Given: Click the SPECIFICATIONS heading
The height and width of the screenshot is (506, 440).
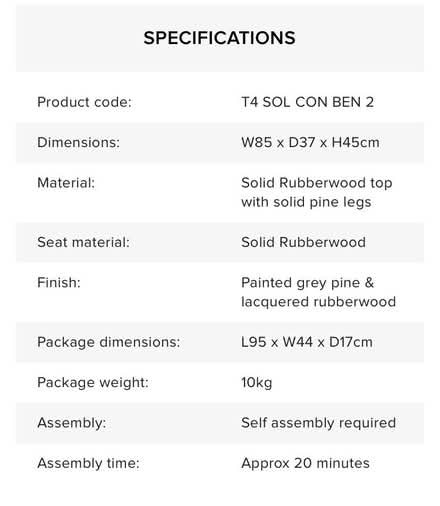Looking at the screenshot, I should pos(219,38).
